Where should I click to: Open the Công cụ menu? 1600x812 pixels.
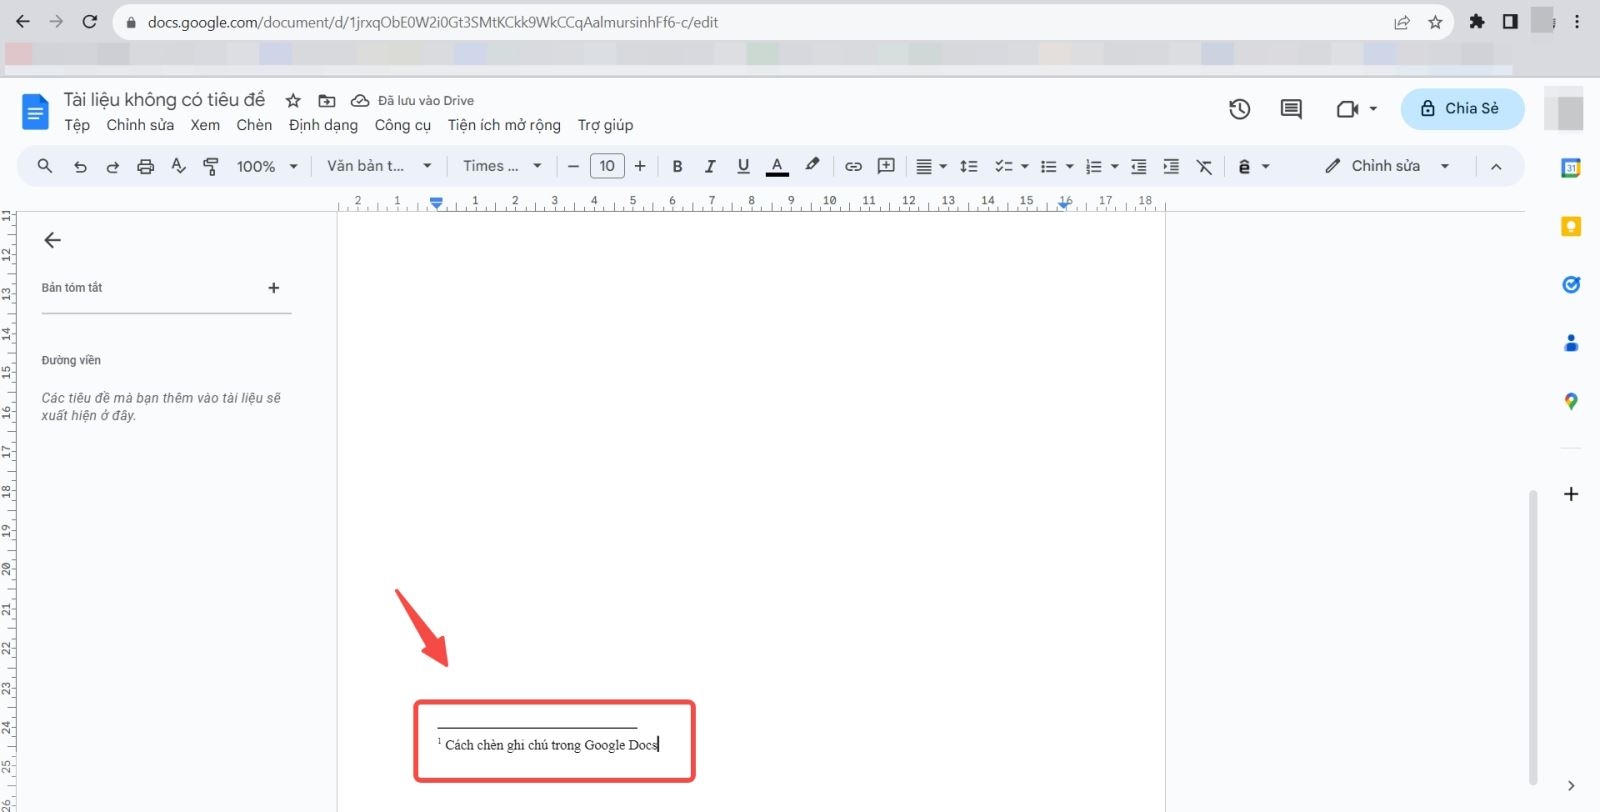click(x=403, y=125)
